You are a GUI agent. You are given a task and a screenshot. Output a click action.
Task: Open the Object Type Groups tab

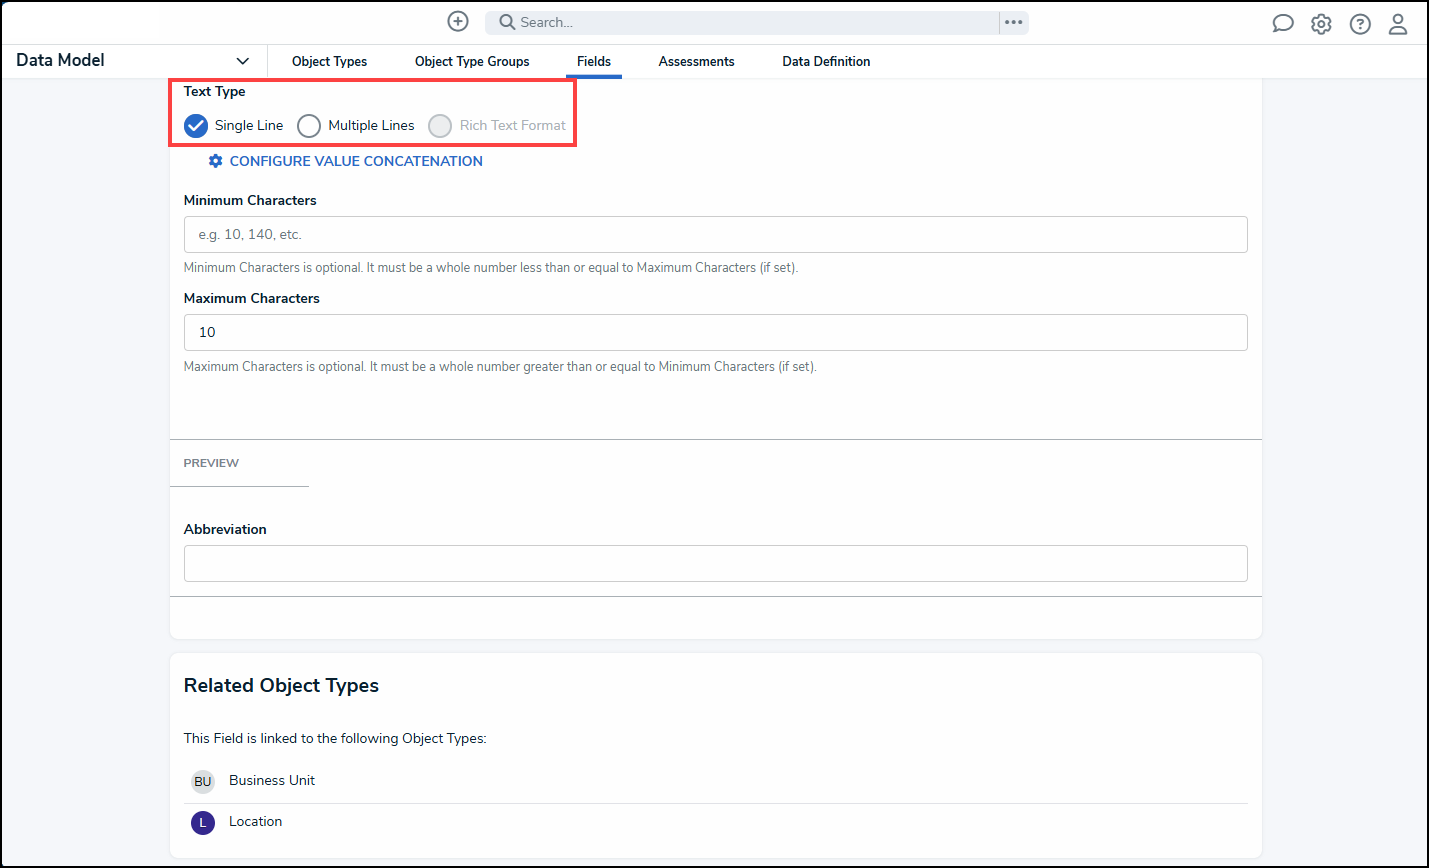pyautogui.click(x=472, y=62)
